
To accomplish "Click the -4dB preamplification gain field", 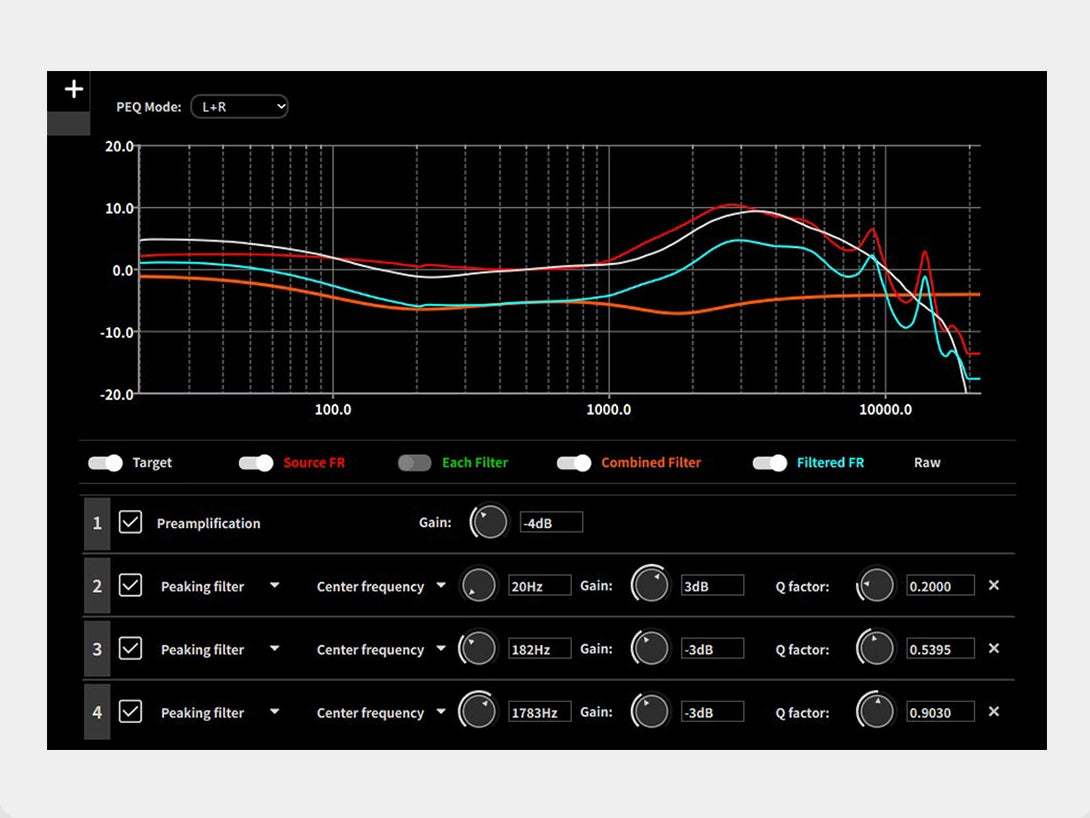I will point(550,523).
